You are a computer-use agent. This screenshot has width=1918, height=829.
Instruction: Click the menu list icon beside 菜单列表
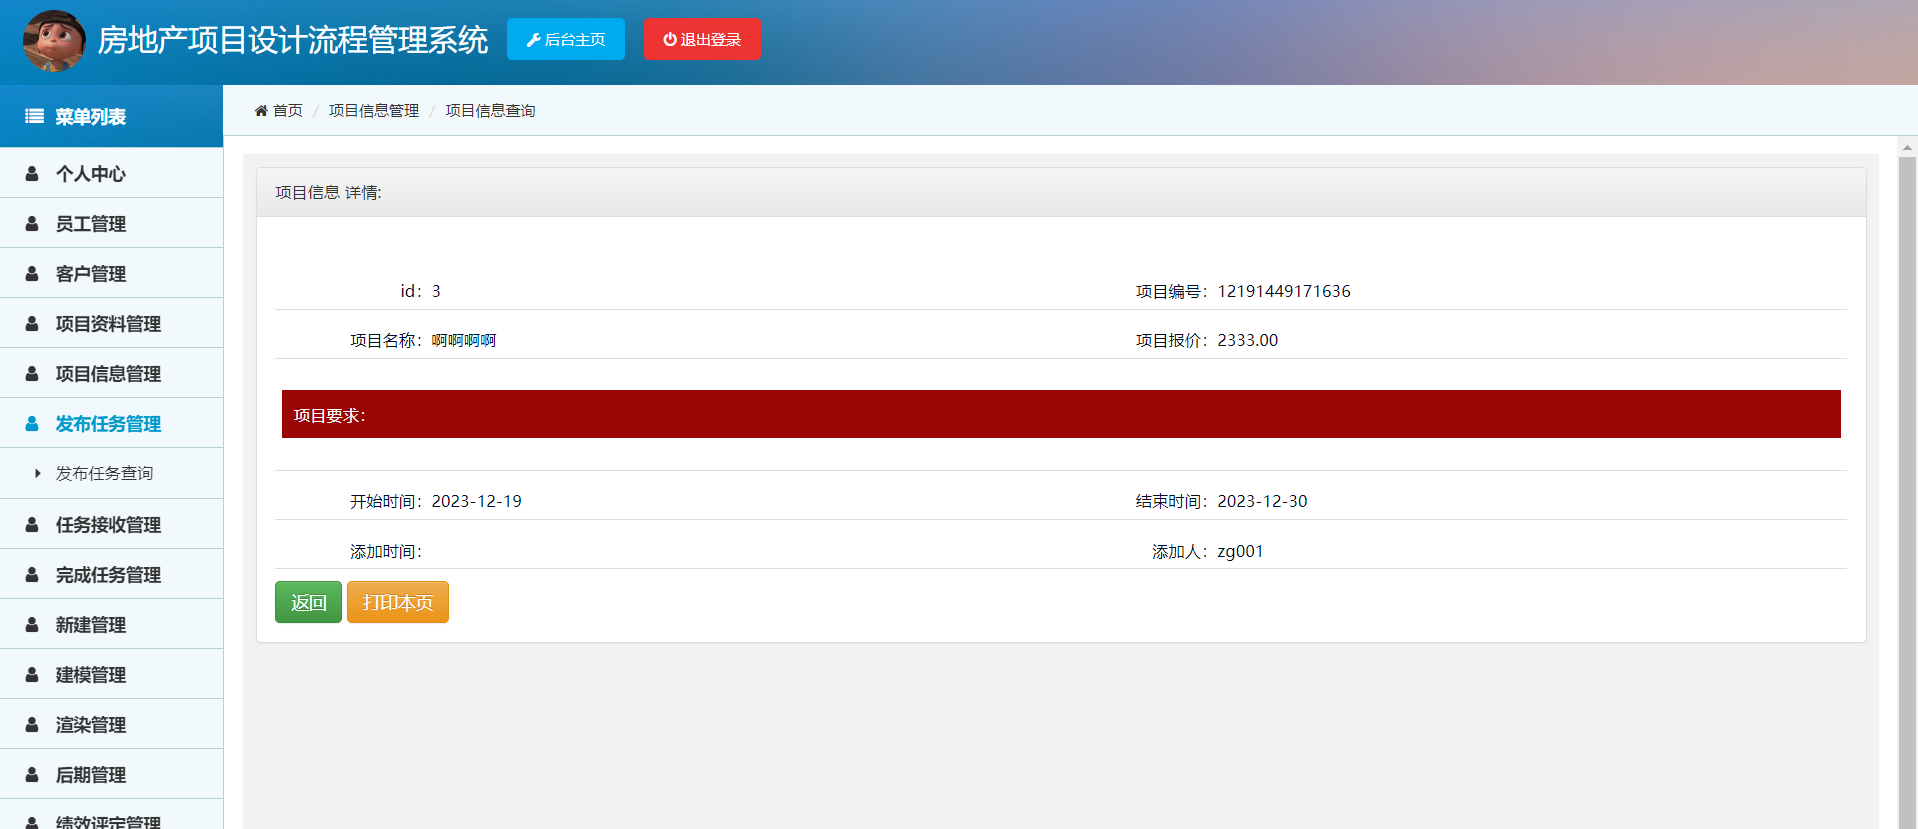[x=34, y=116]
